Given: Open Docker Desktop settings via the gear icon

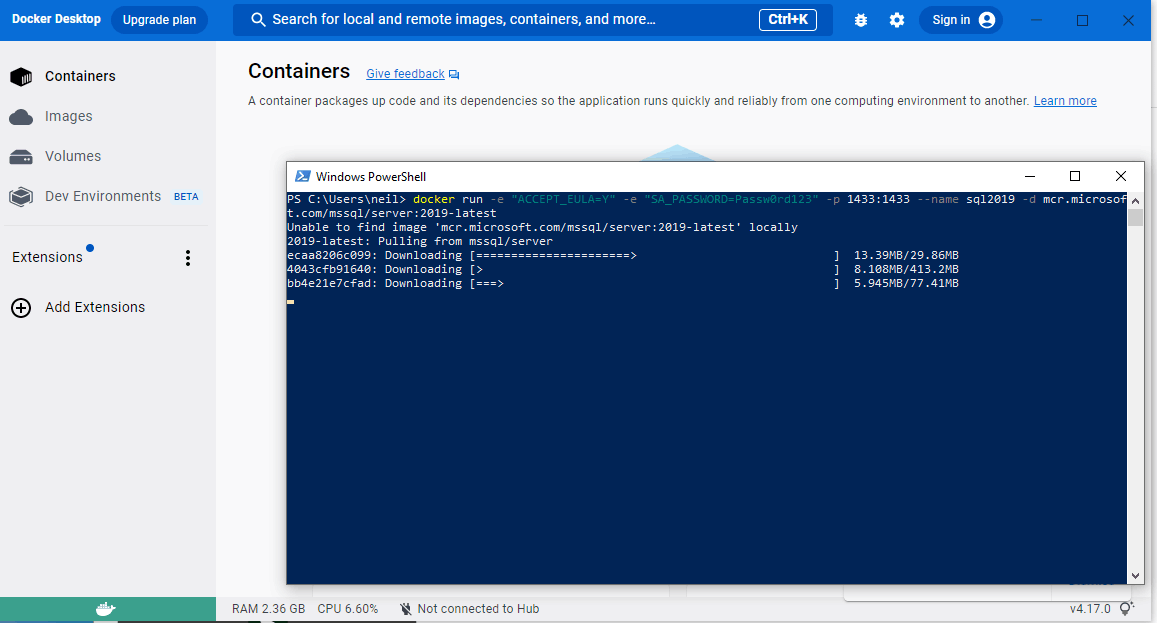Looking at the screenshot, I should click(x=896, y=19).
